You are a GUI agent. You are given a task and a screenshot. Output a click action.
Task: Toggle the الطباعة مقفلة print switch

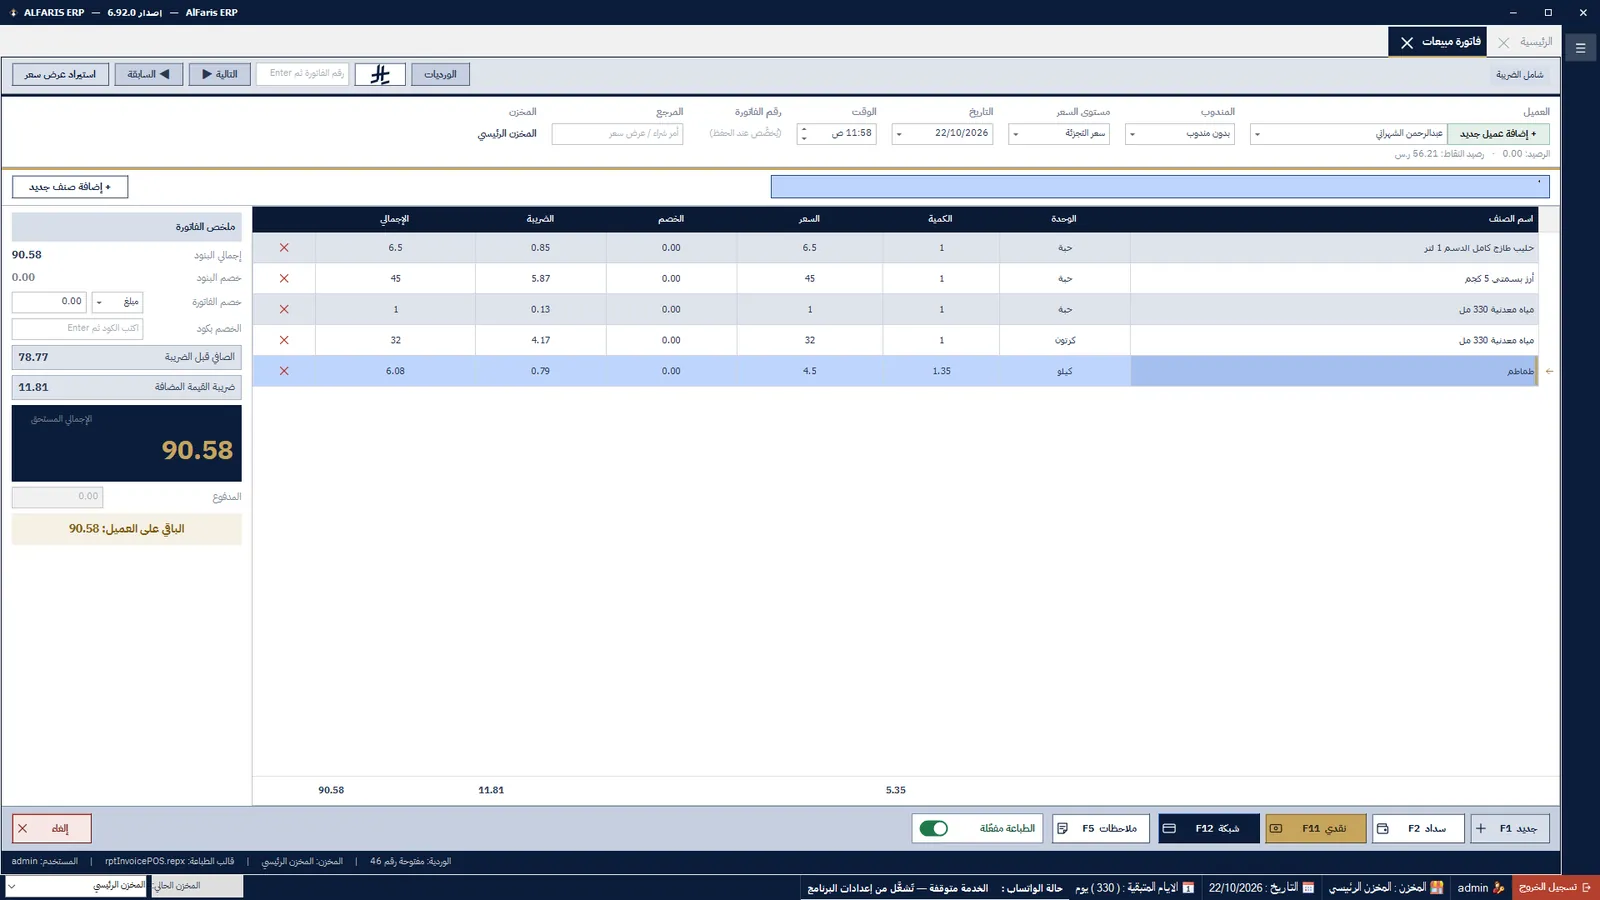tap(933, 828)
